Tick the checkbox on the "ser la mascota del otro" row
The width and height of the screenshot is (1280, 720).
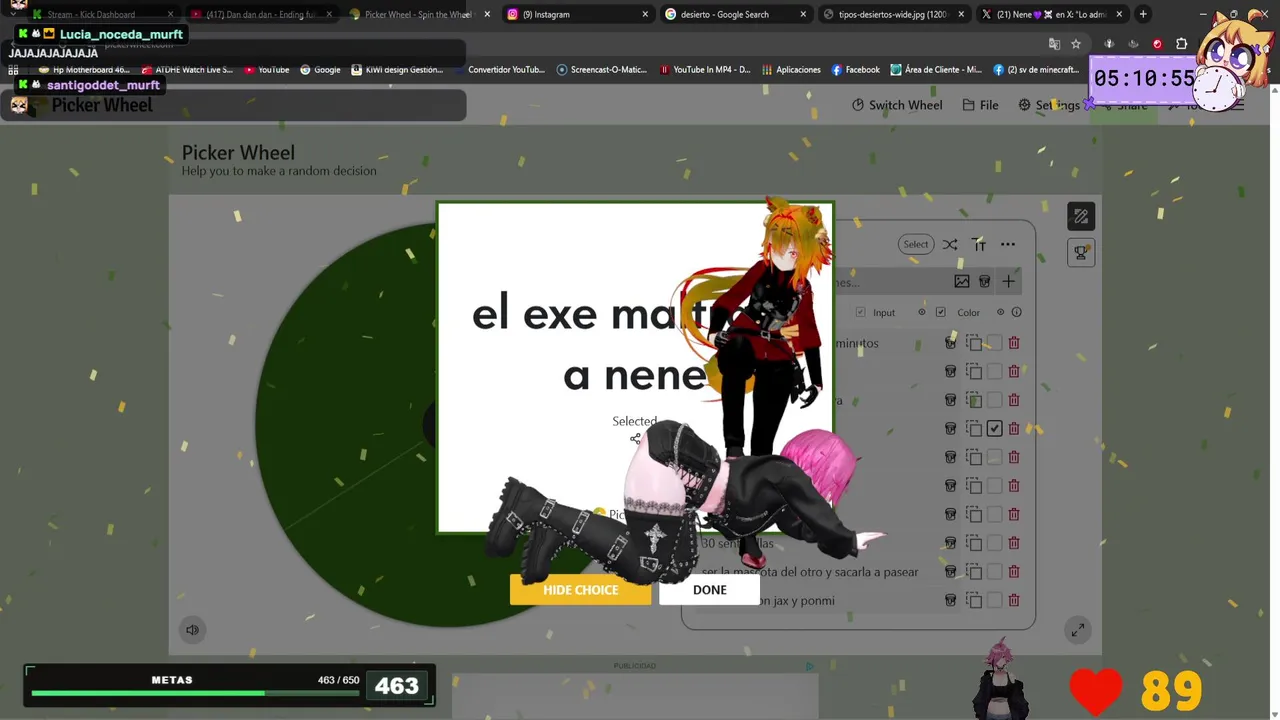(994, 571)
